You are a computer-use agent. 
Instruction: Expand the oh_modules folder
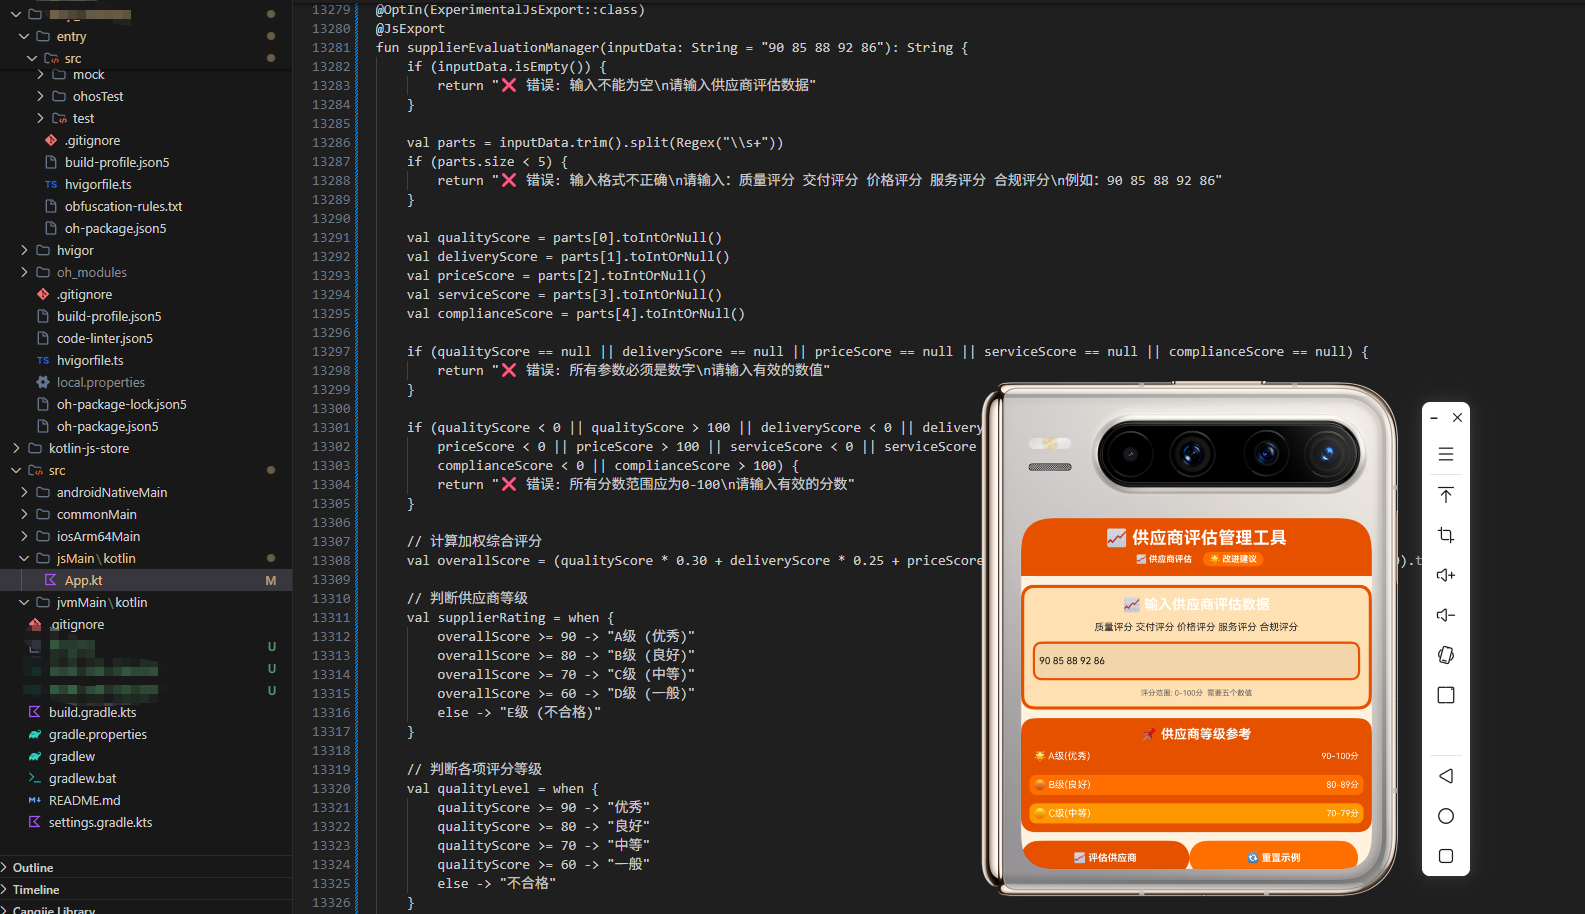[24, 272]
